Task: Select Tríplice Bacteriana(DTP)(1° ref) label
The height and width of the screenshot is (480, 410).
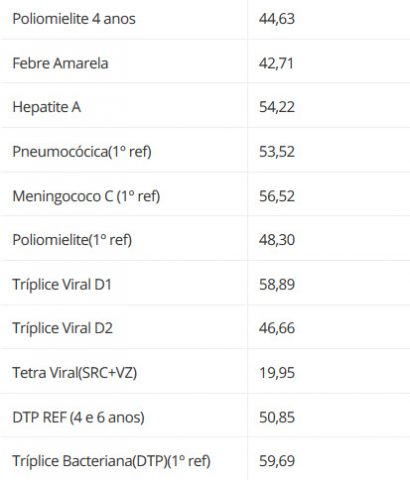Action: [112, 461]
